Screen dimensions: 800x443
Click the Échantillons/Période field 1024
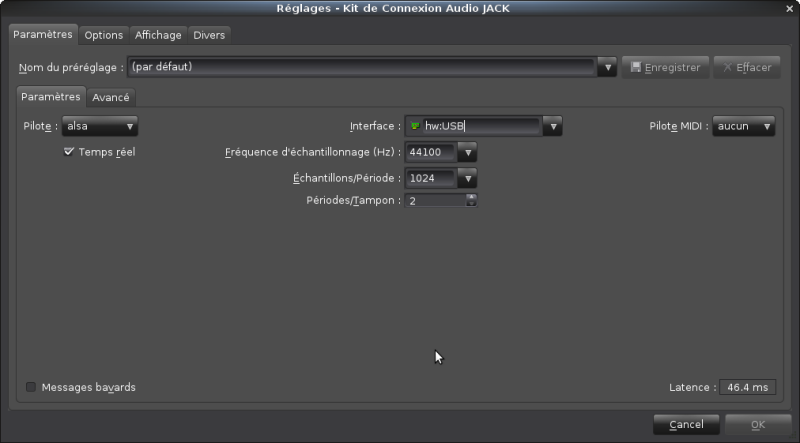tap(431, 178)
